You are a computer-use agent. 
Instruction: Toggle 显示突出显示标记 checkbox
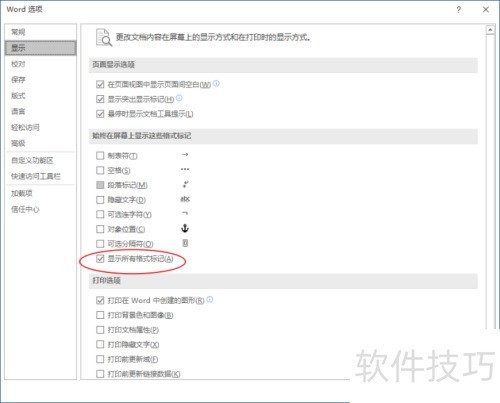tap(100, 99)
